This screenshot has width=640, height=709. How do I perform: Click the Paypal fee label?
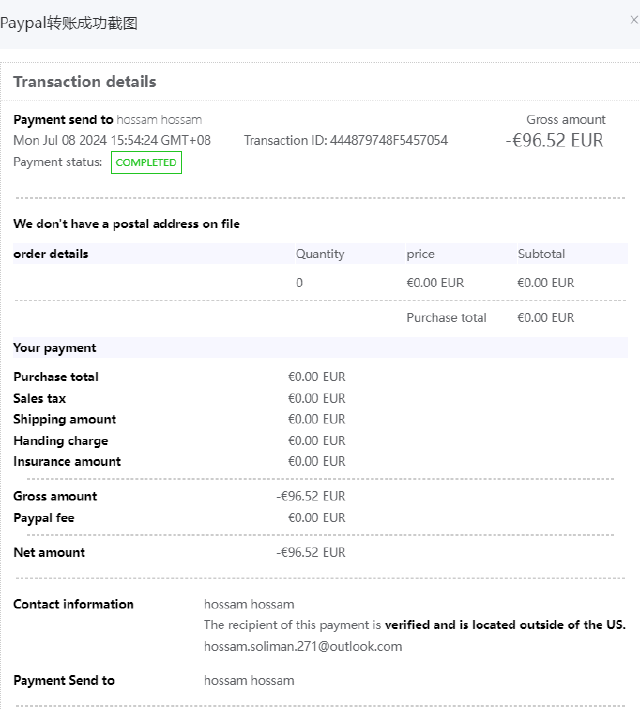44,518
